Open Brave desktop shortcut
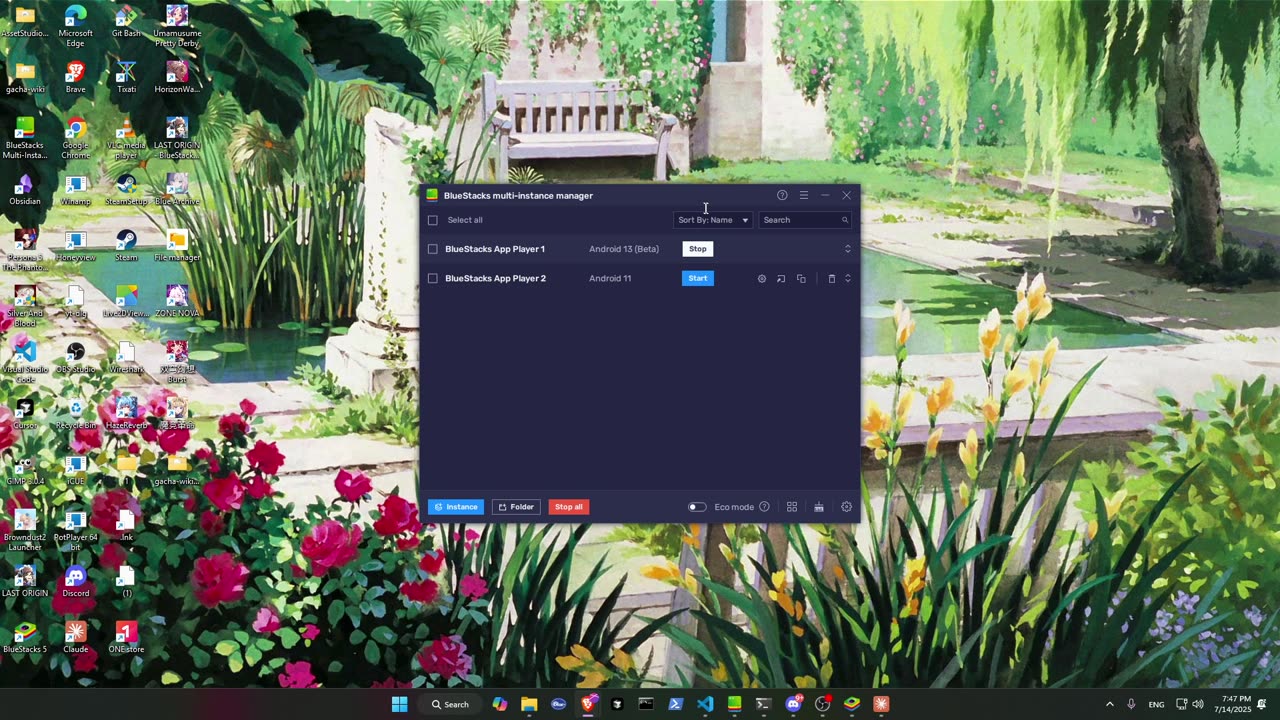This screenshot has height=720, width=1280. point(76,77)
